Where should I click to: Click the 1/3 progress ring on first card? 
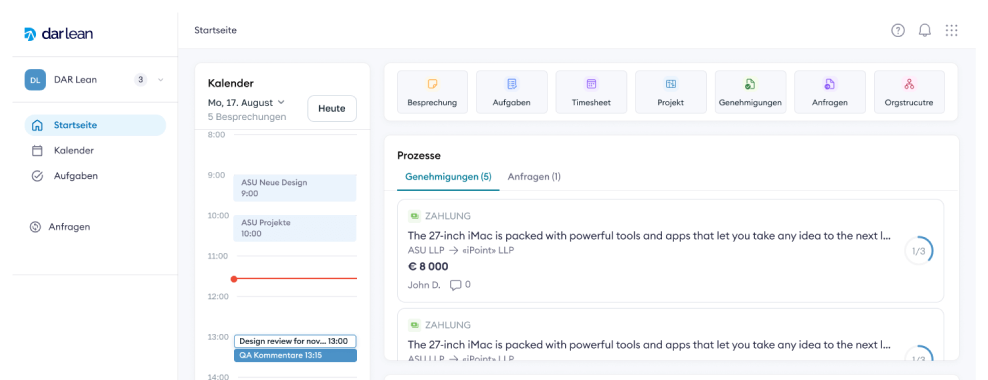click(918, 251)
